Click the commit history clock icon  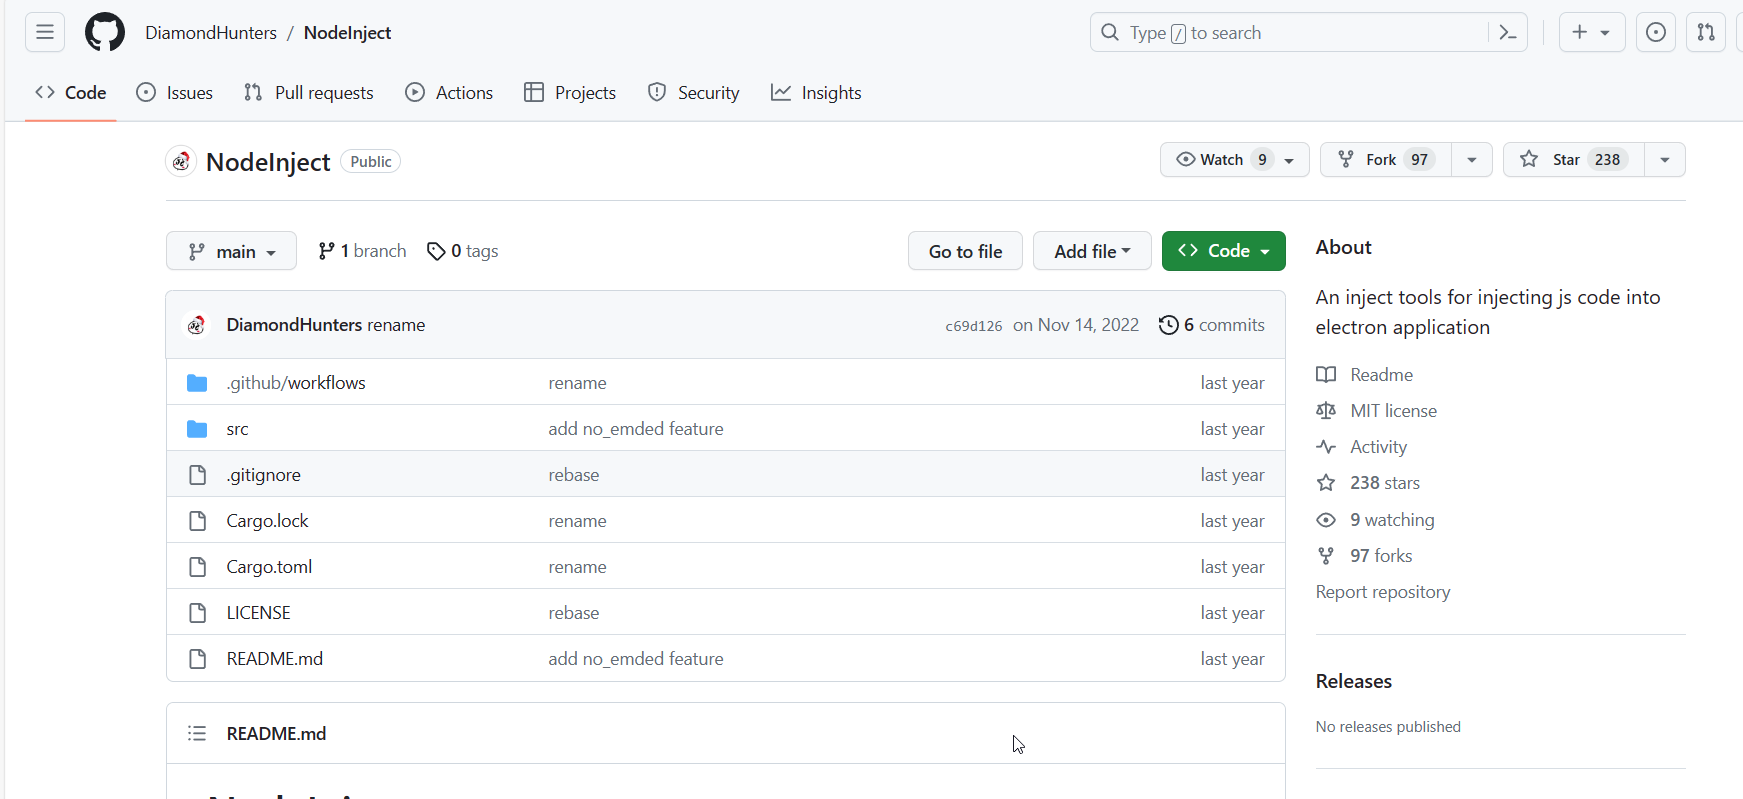click(x=1168, y=325)
